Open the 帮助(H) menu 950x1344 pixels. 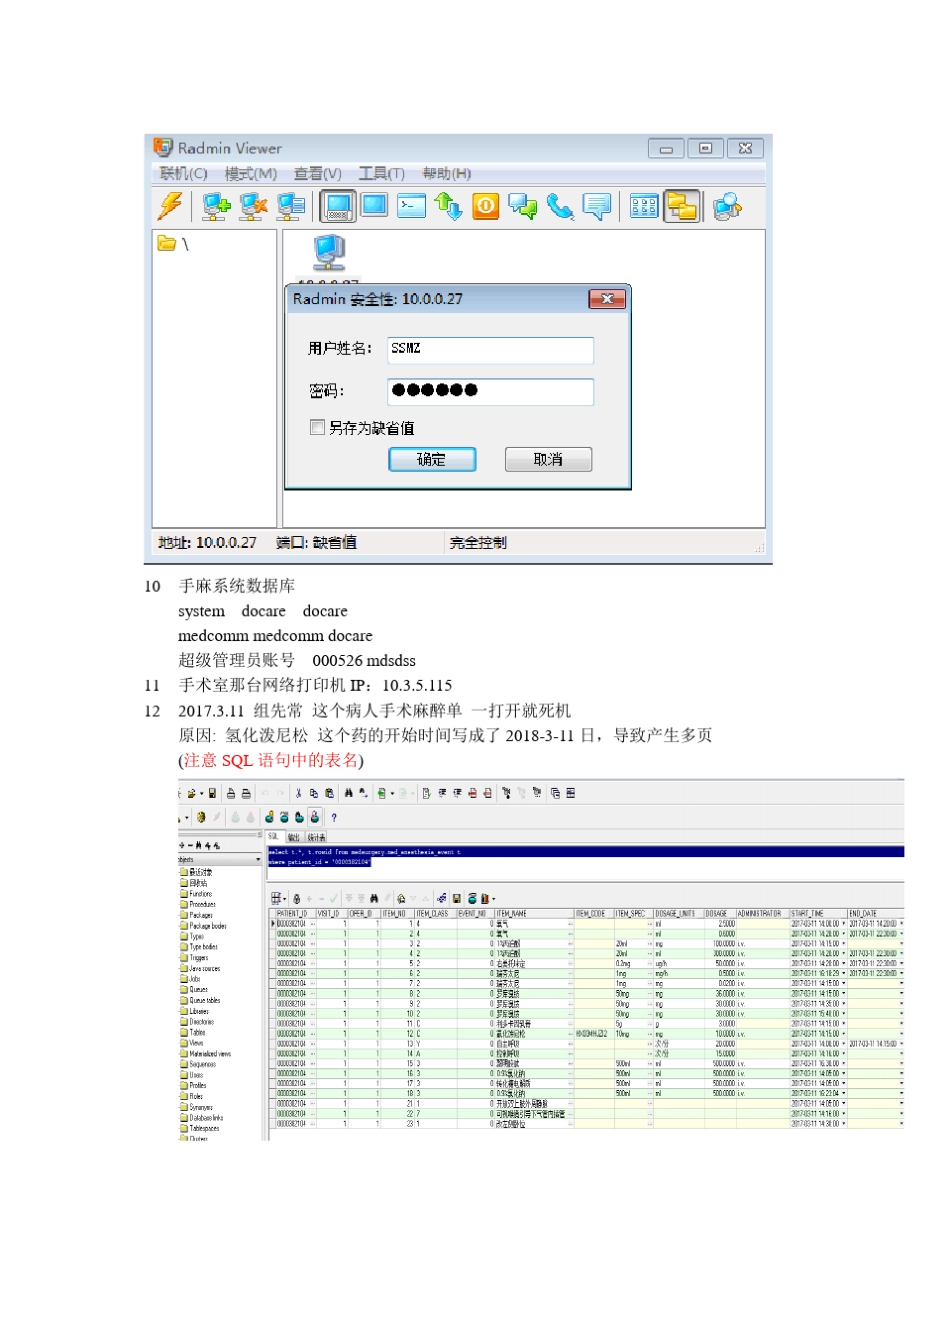[x=446, y=174]
